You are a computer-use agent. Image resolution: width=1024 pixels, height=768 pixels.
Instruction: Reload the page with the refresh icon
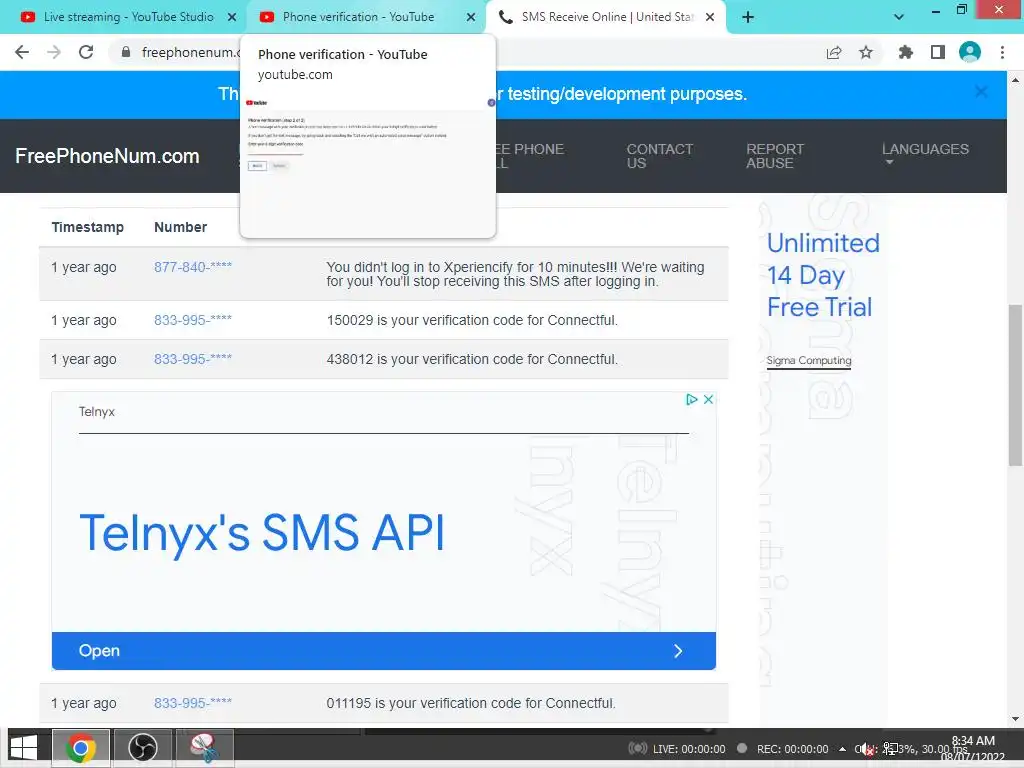(x=86, y=52)
